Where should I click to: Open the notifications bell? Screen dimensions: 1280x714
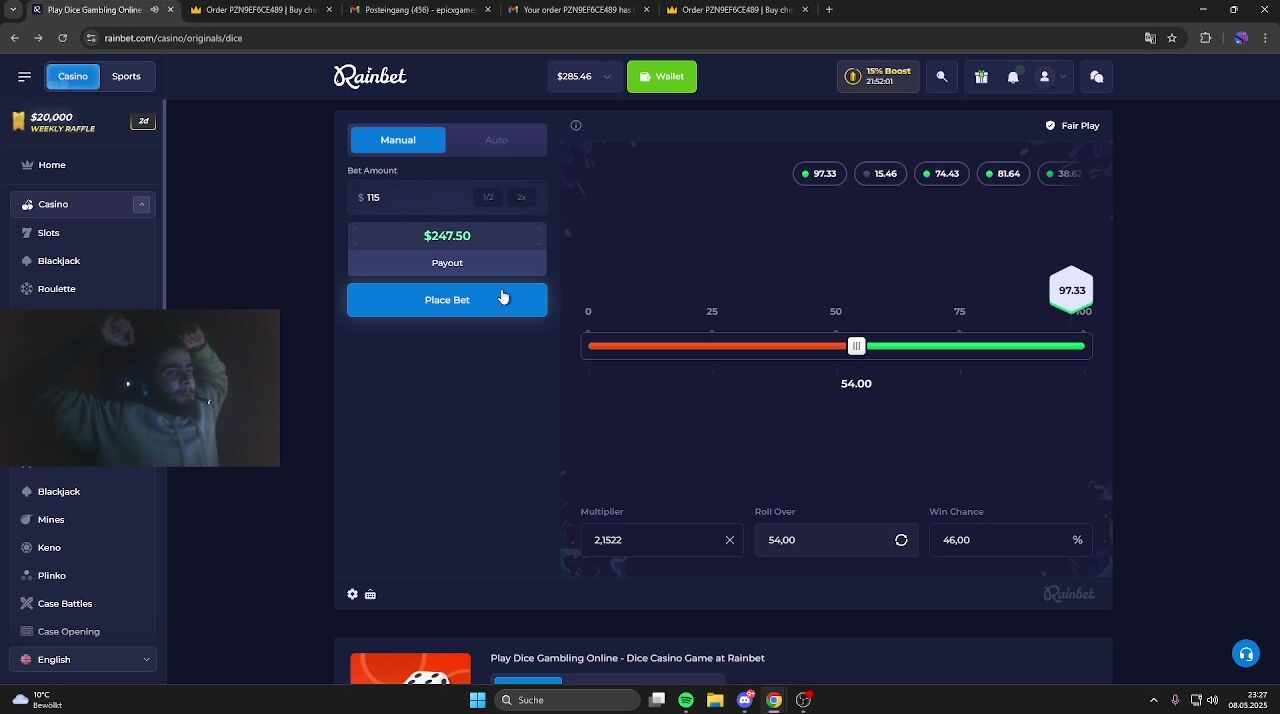(x=1013, y=77)
